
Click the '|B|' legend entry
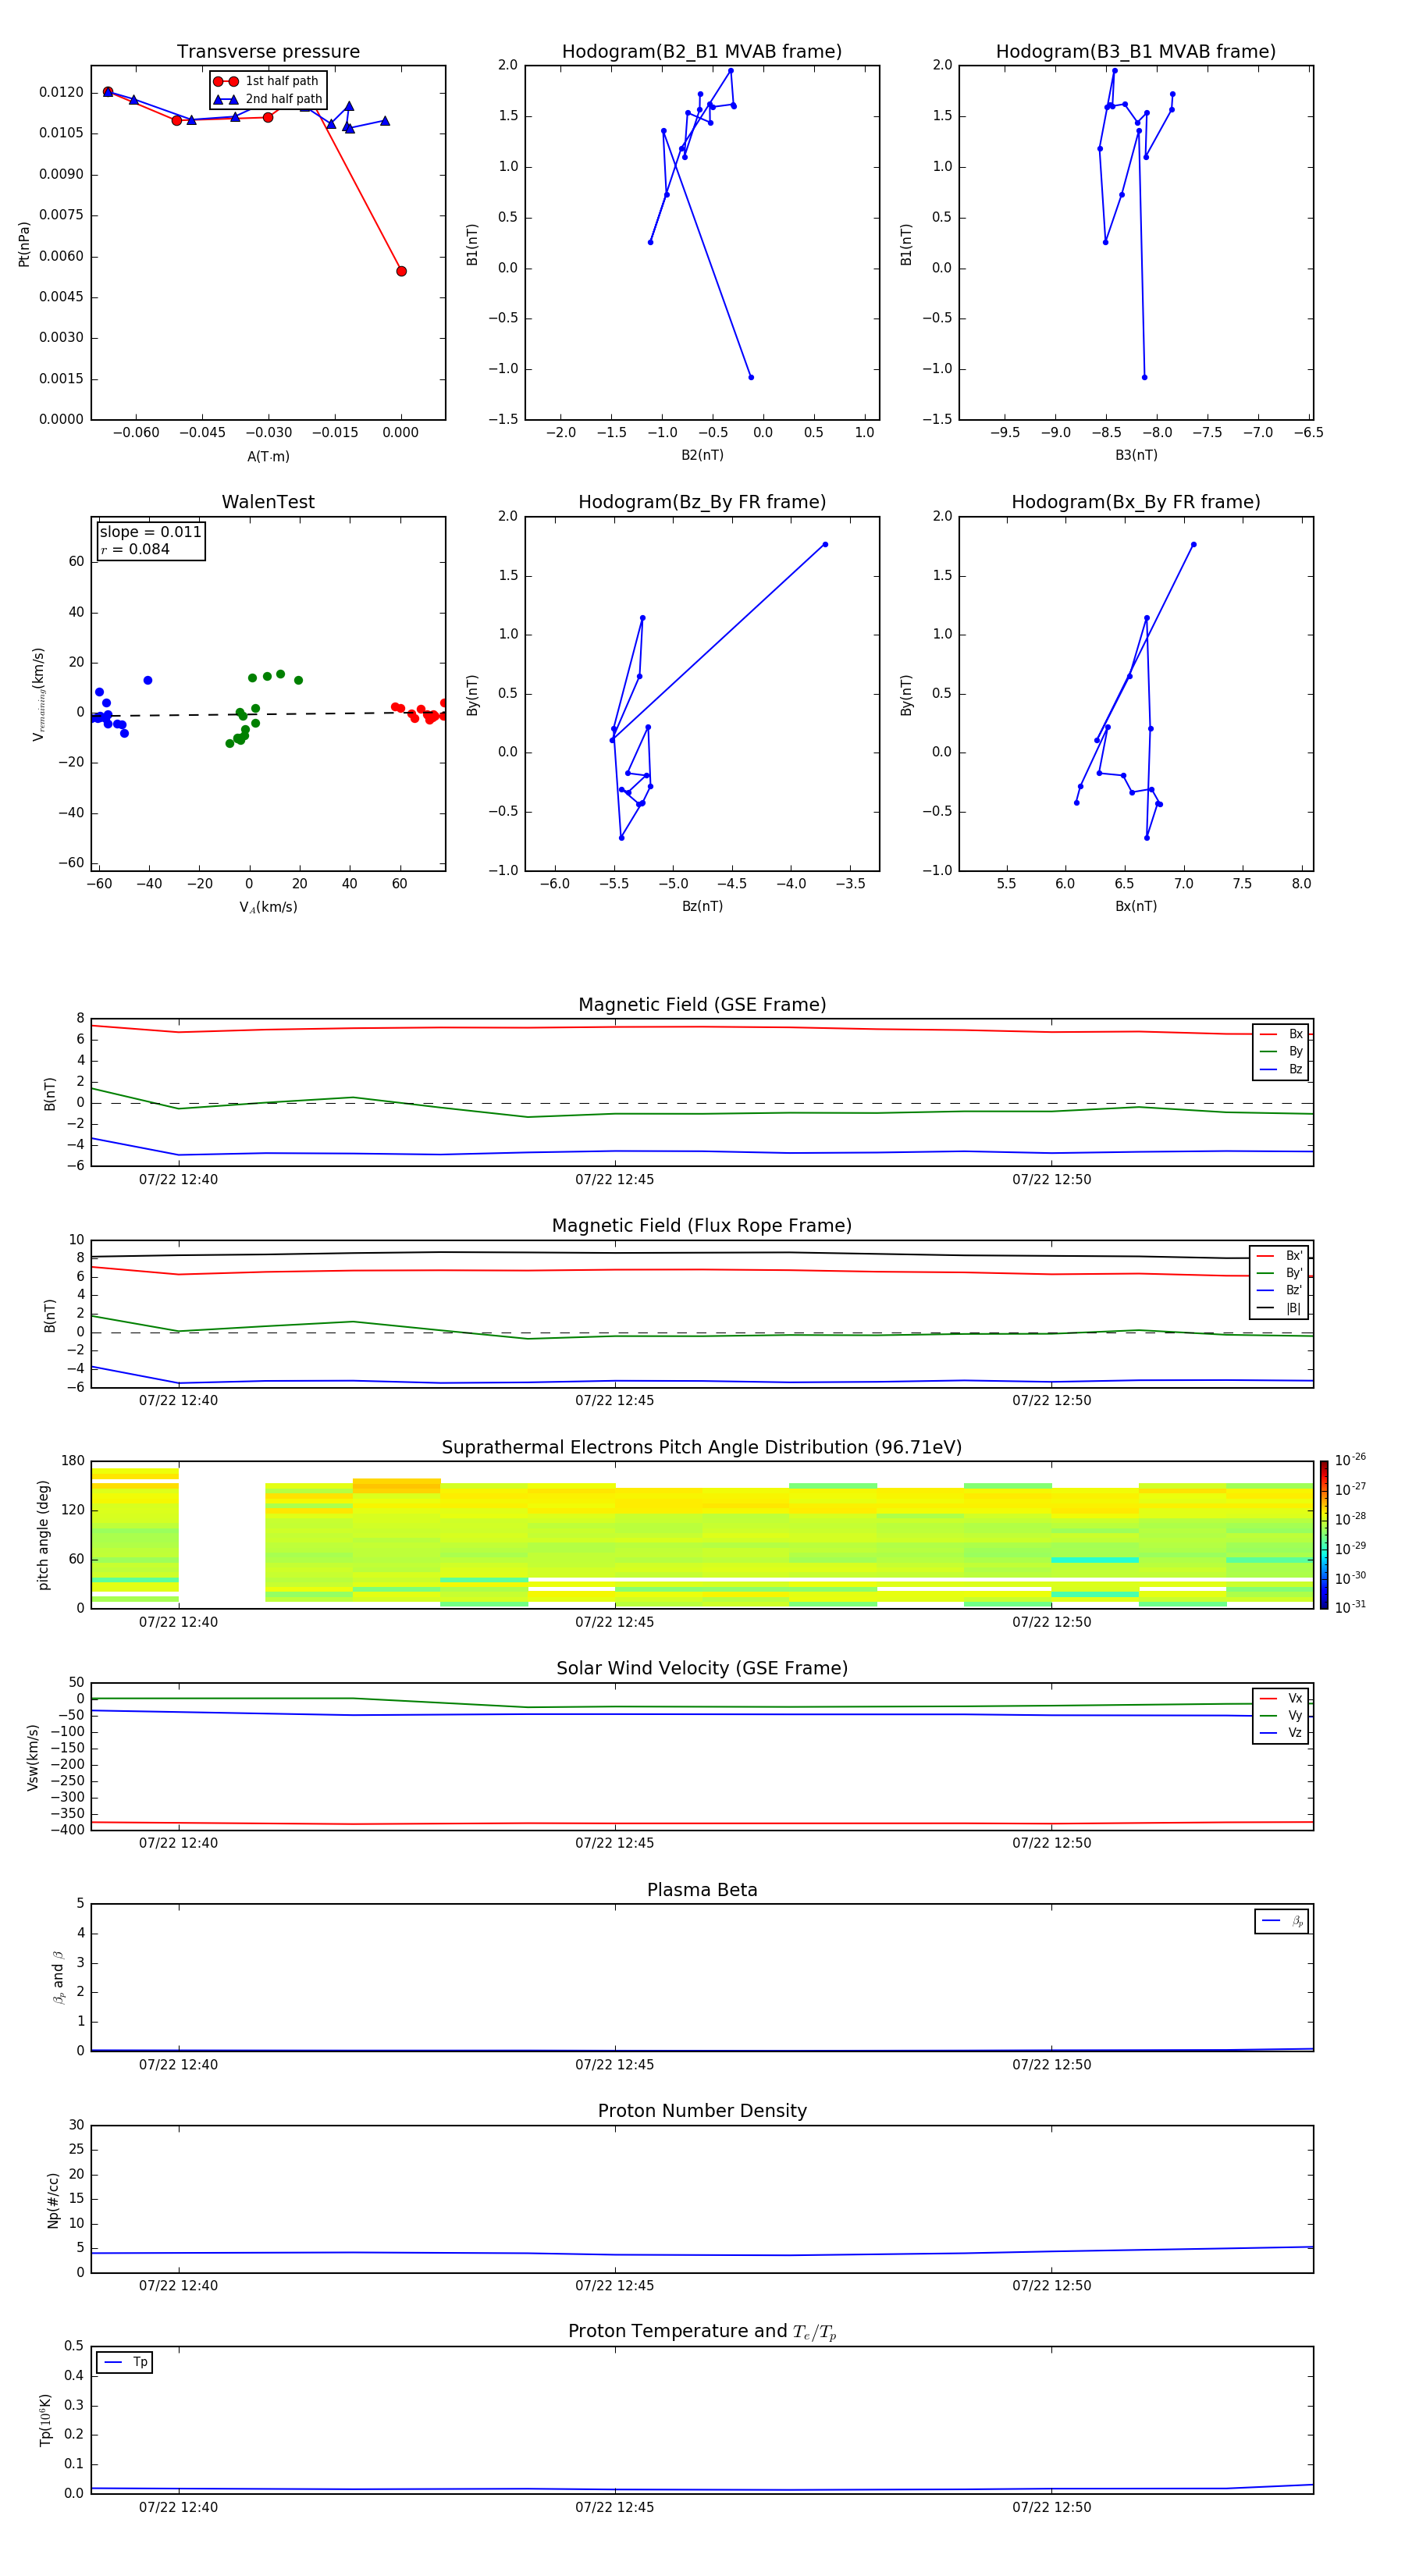(x=1280, y=1308)
